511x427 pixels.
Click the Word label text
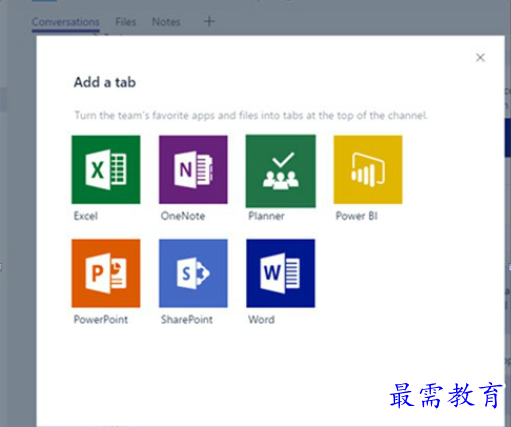pos(261,319)
